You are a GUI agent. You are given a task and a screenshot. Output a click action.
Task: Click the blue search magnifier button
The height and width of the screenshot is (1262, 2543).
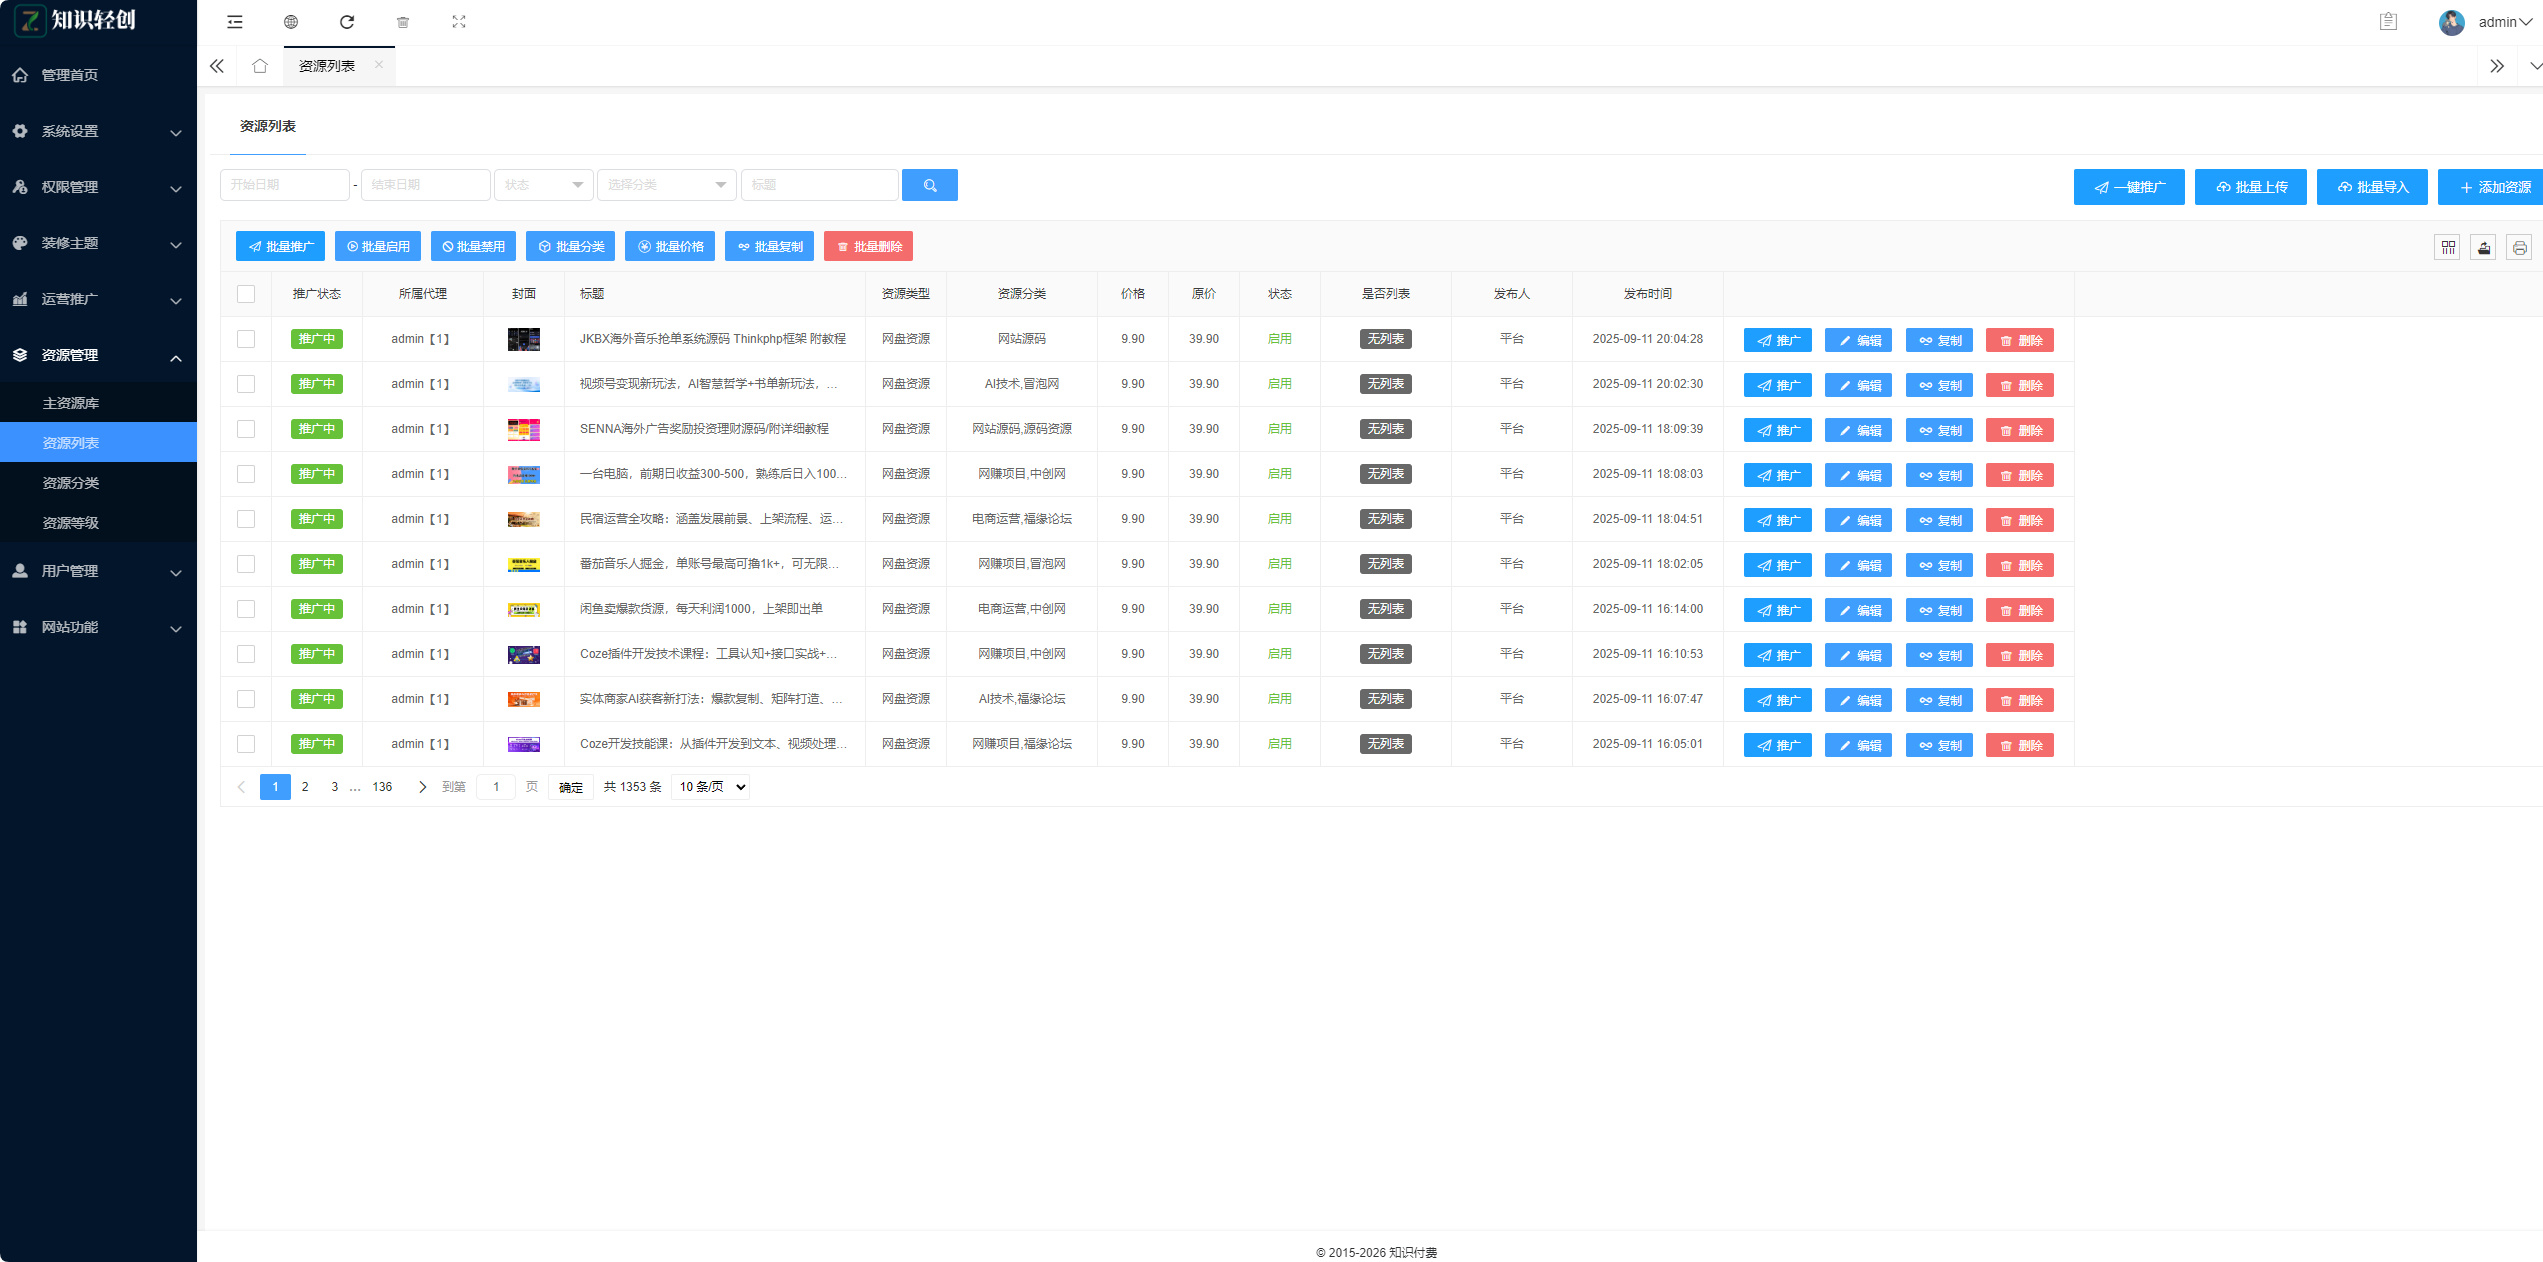[x=929, y=185]
